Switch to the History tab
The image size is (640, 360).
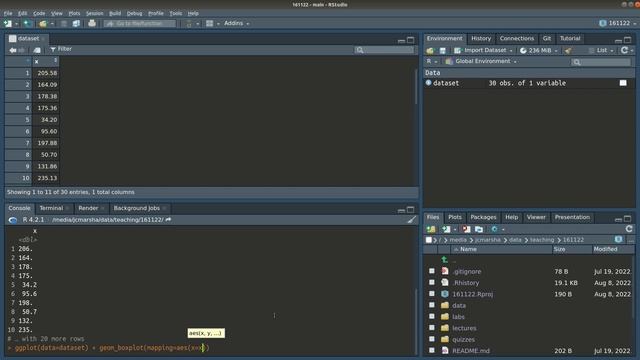click(481, 38)
